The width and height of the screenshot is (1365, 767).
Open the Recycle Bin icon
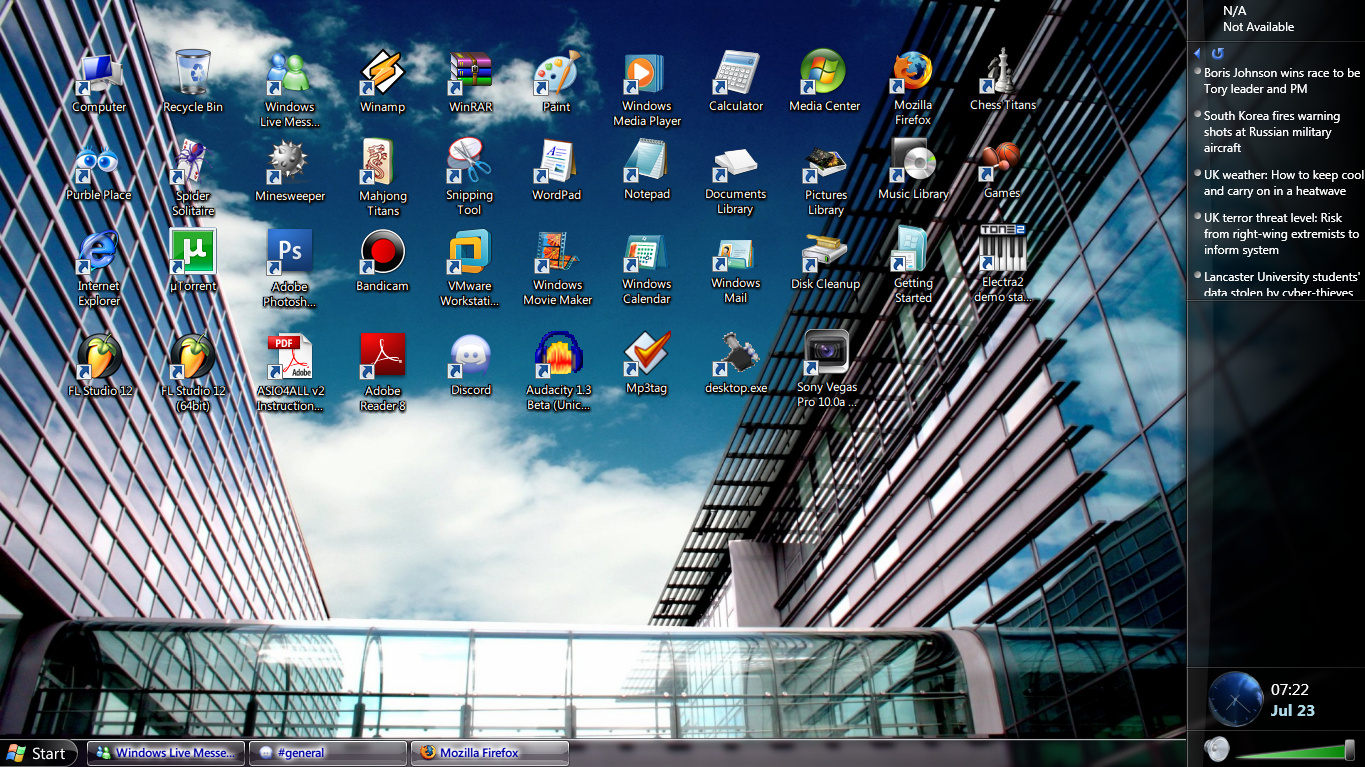[193, 82]
